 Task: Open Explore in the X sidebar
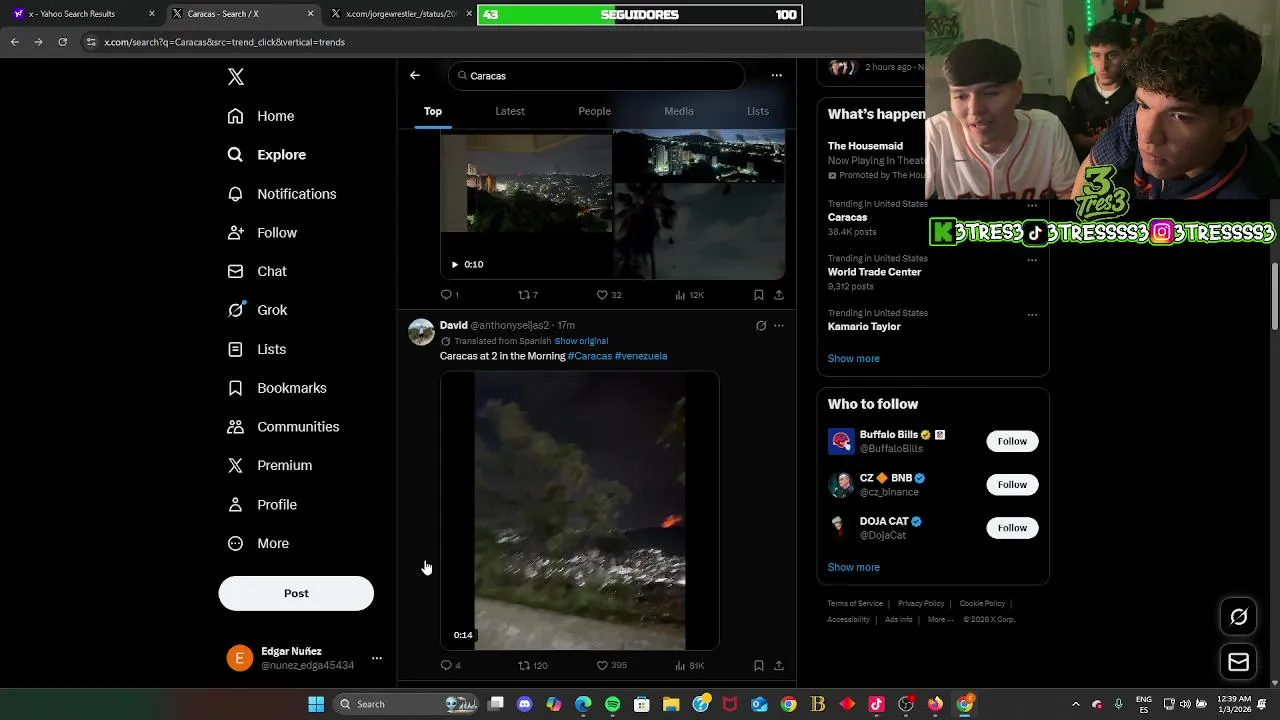pos(267,155)
